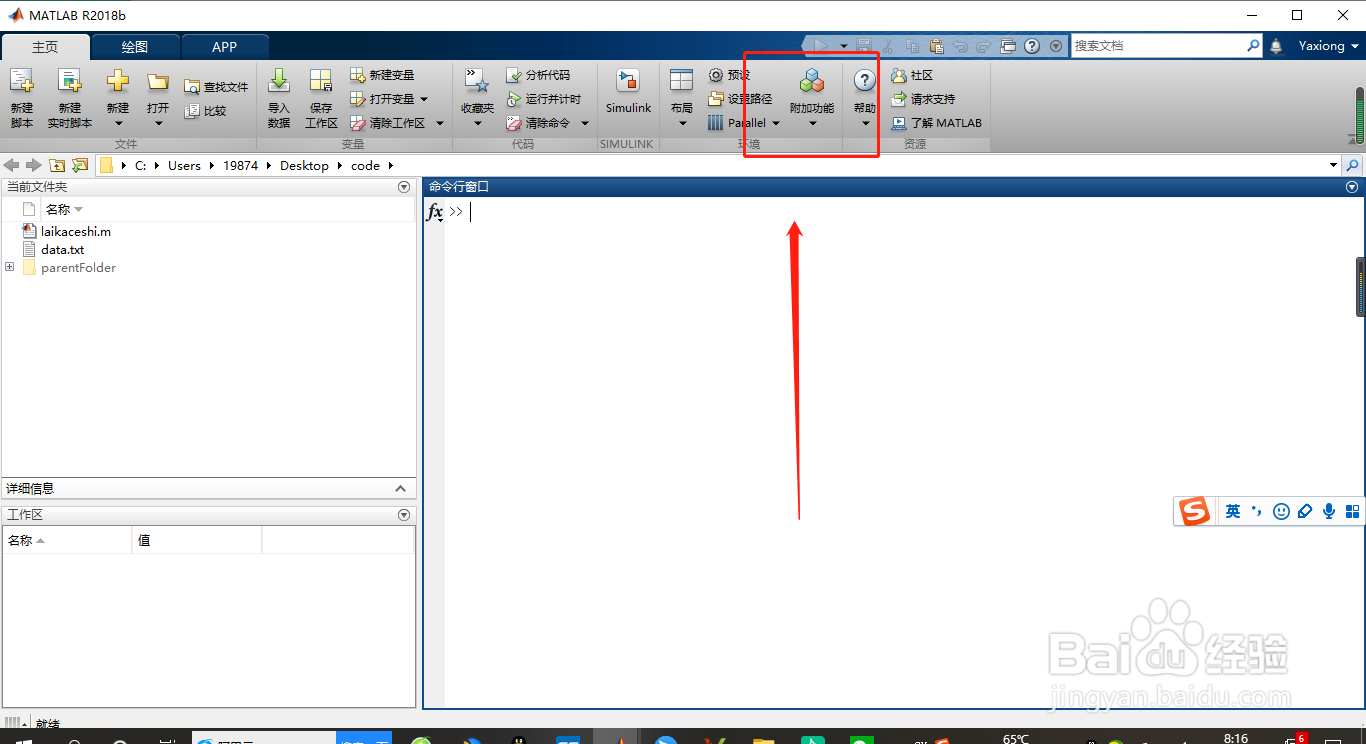Select the Desktop path segment
Image resolution: width=1366 pixels, height=744 pixels.
point(304,165)
